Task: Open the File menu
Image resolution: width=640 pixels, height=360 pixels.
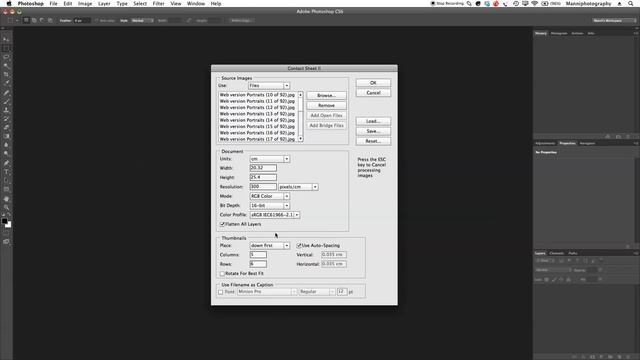Action: tap(53, 4)
